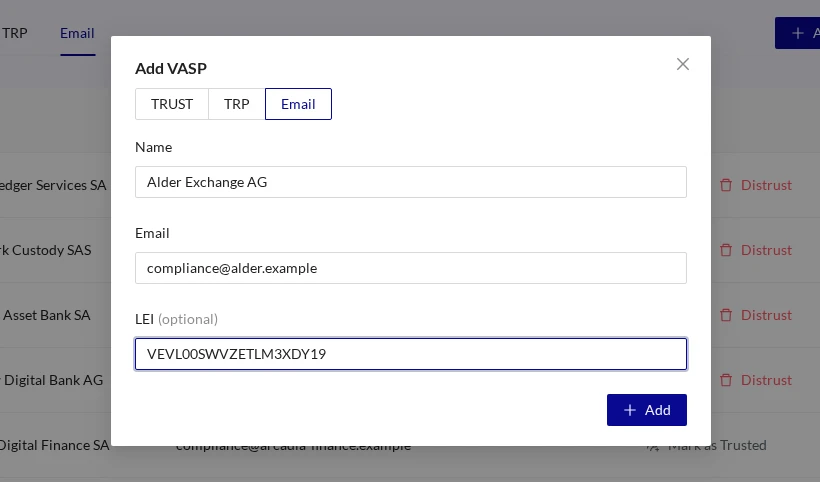Distrust the Asset Bank SA row
820x482 pixels.
pos(756,315)
